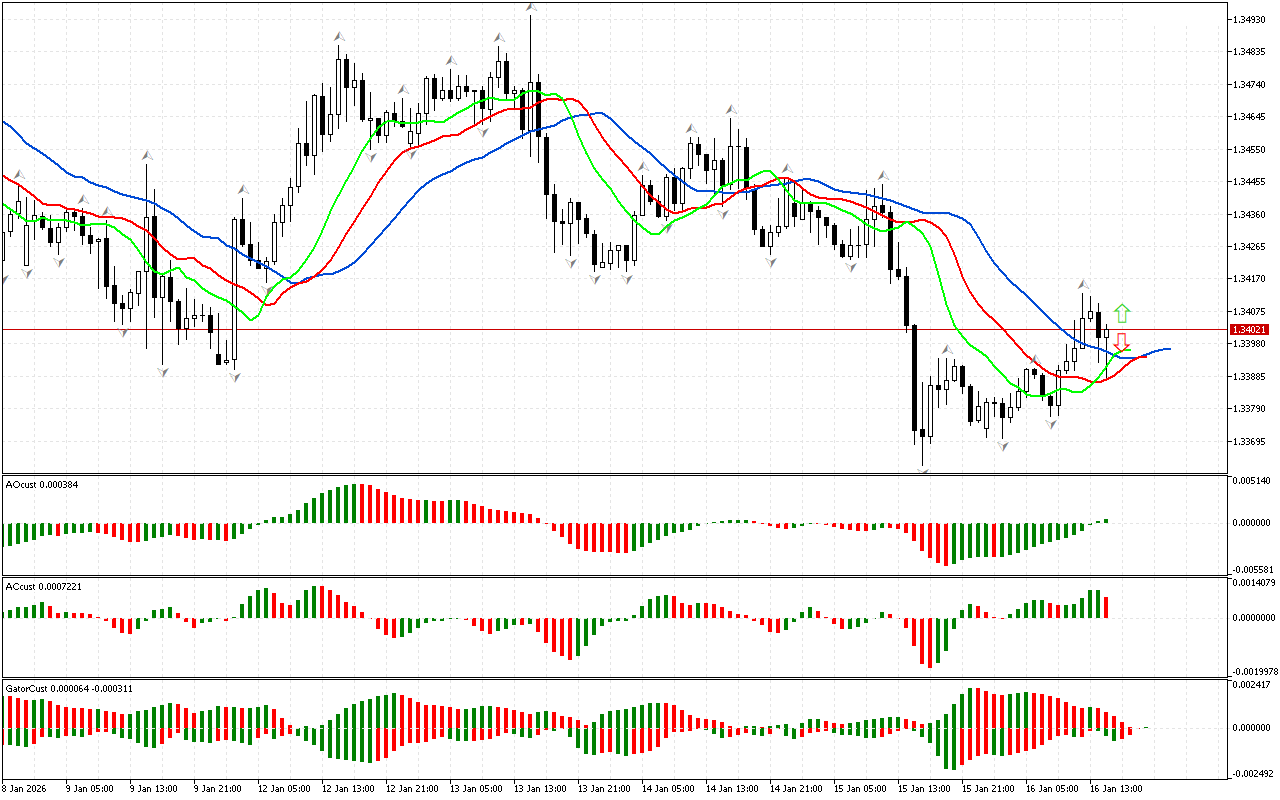Click the last green bar in AOcust histogram

(x=1107, y=520)
